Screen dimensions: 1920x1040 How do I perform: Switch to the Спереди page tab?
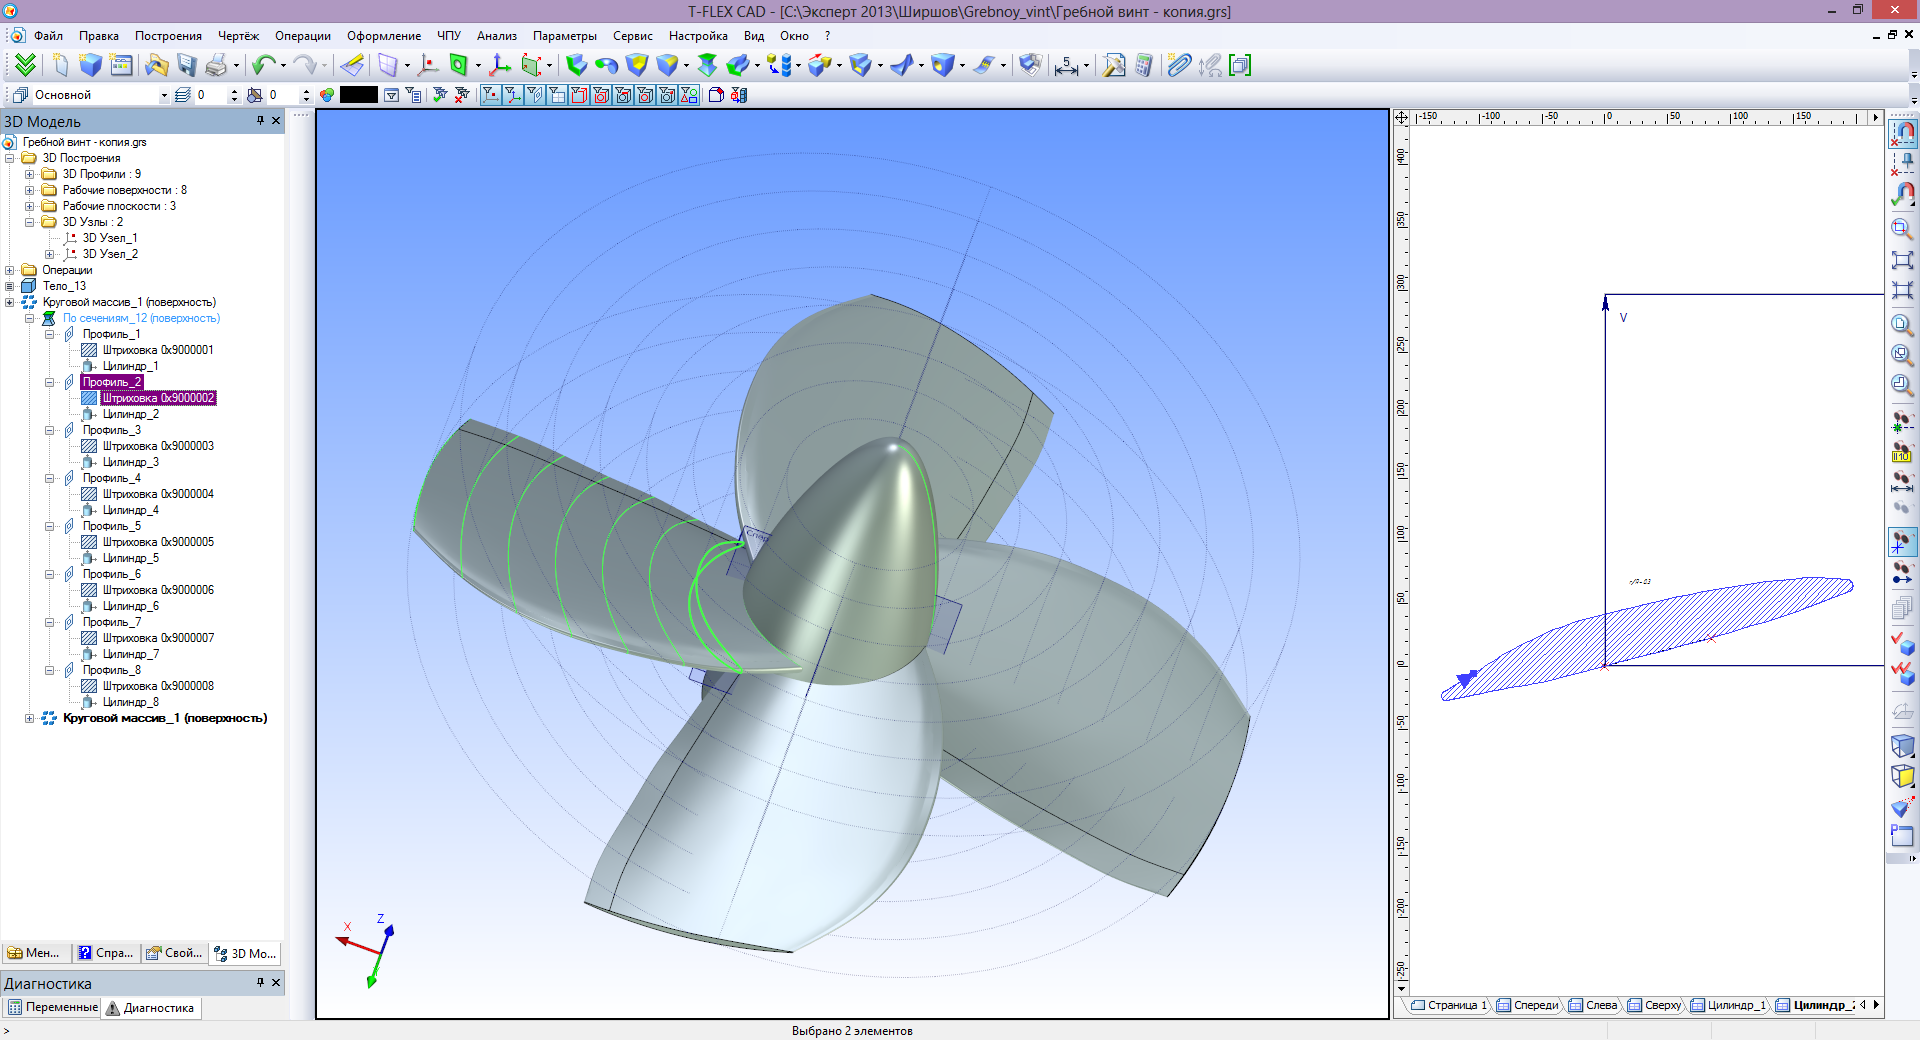(1528, 1005)
